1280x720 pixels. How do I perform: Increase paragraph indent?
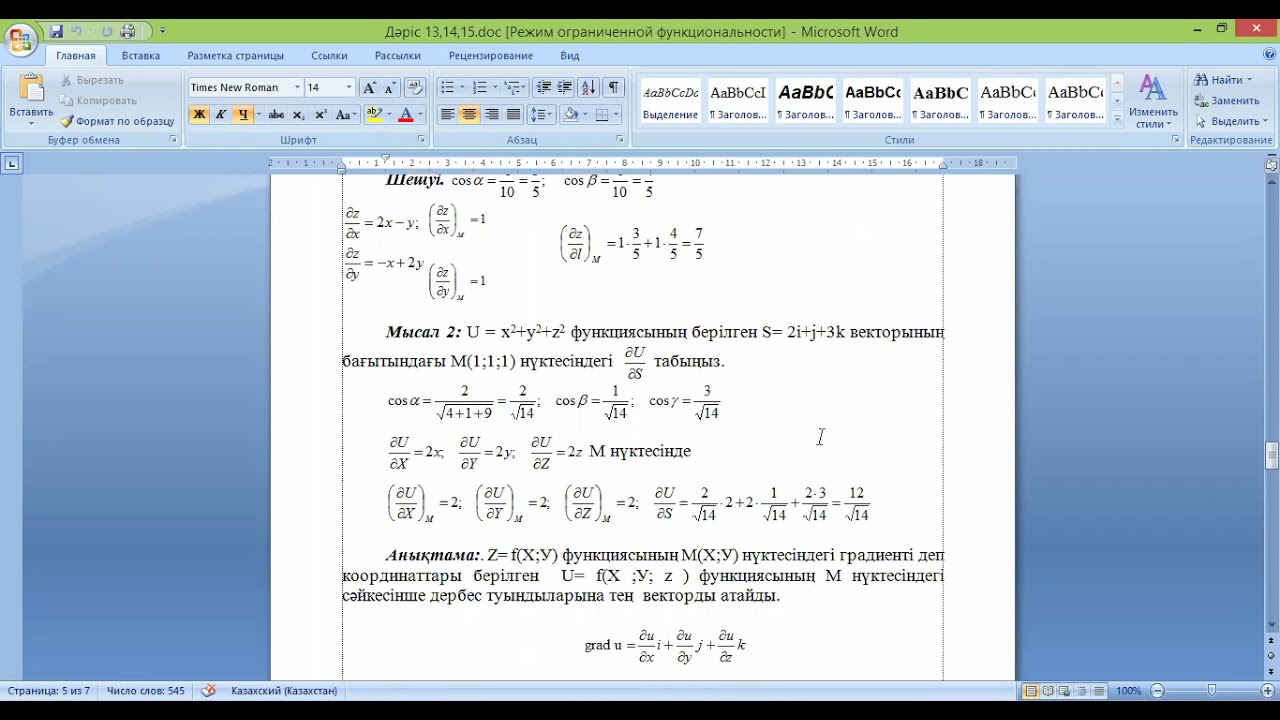[x=564, y=87]
